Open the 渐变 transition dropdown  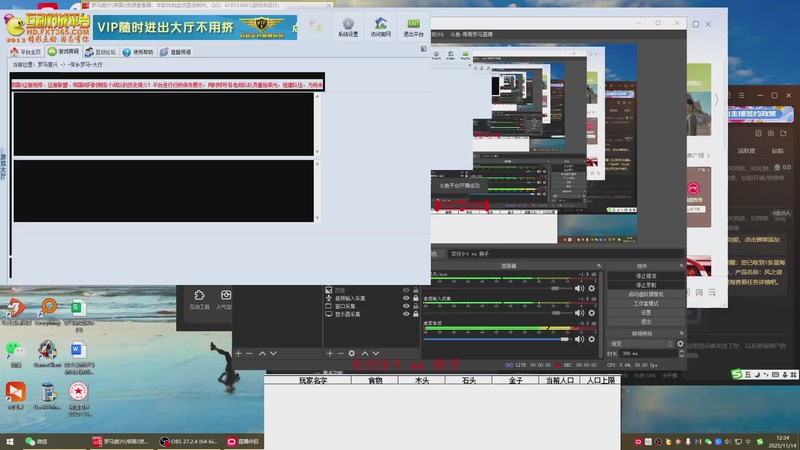click(x=641, y=344)
